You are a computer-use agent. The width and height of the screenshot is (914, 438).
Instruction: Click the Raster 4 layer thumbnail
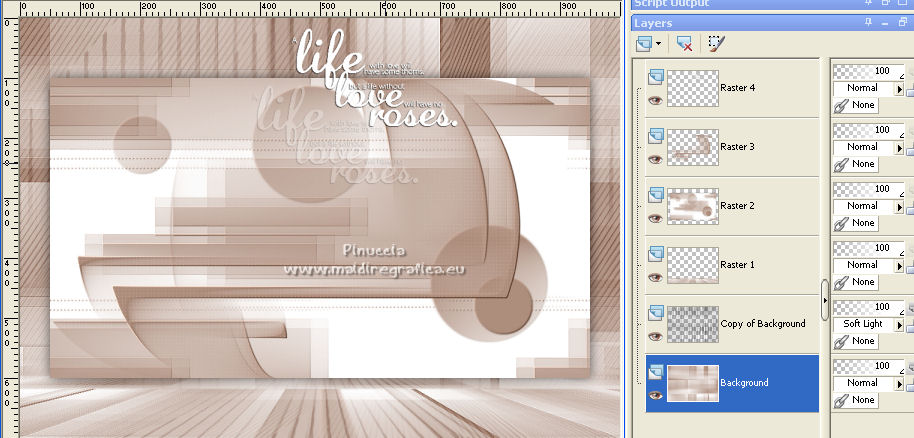[692, 88]
